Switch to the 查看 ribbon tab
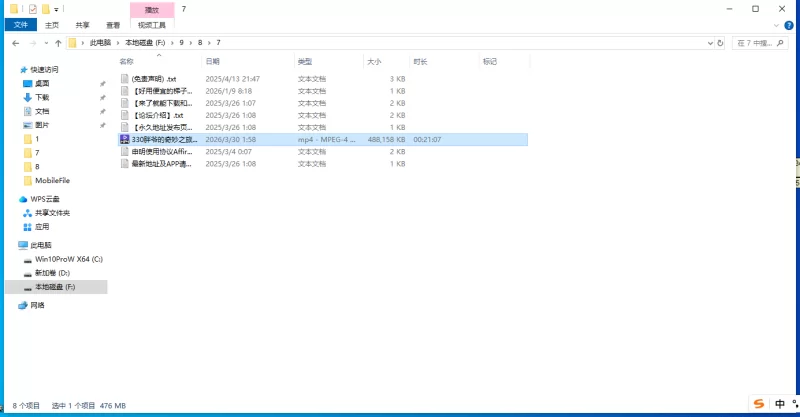The width and height of the screenshot is (800, 417). tap(113, 25)
